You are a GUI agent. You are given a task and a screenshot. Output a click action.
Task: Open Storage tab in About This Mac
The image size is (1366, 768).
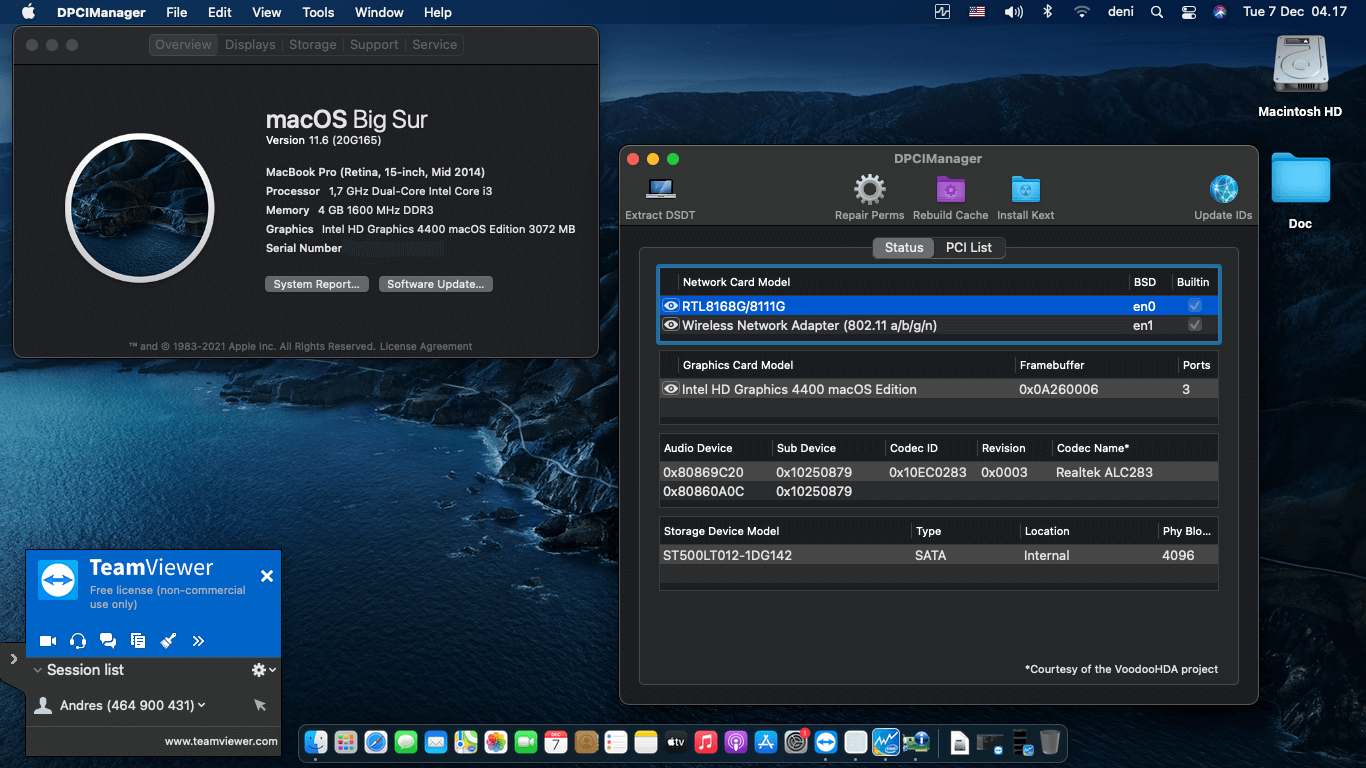pyautogui.click(x=313, y=45)
